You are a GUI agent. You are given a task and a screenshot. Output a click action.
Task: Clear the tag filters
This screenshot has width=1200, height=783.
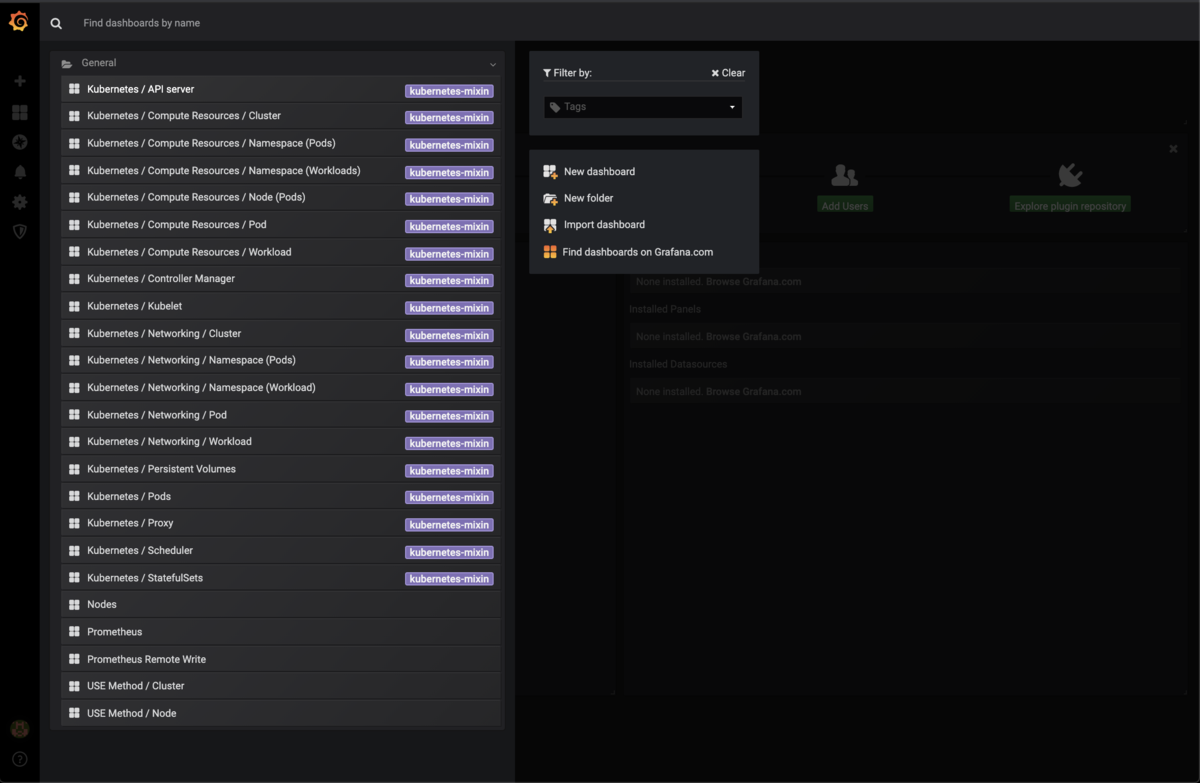click(x=728, y=73)
